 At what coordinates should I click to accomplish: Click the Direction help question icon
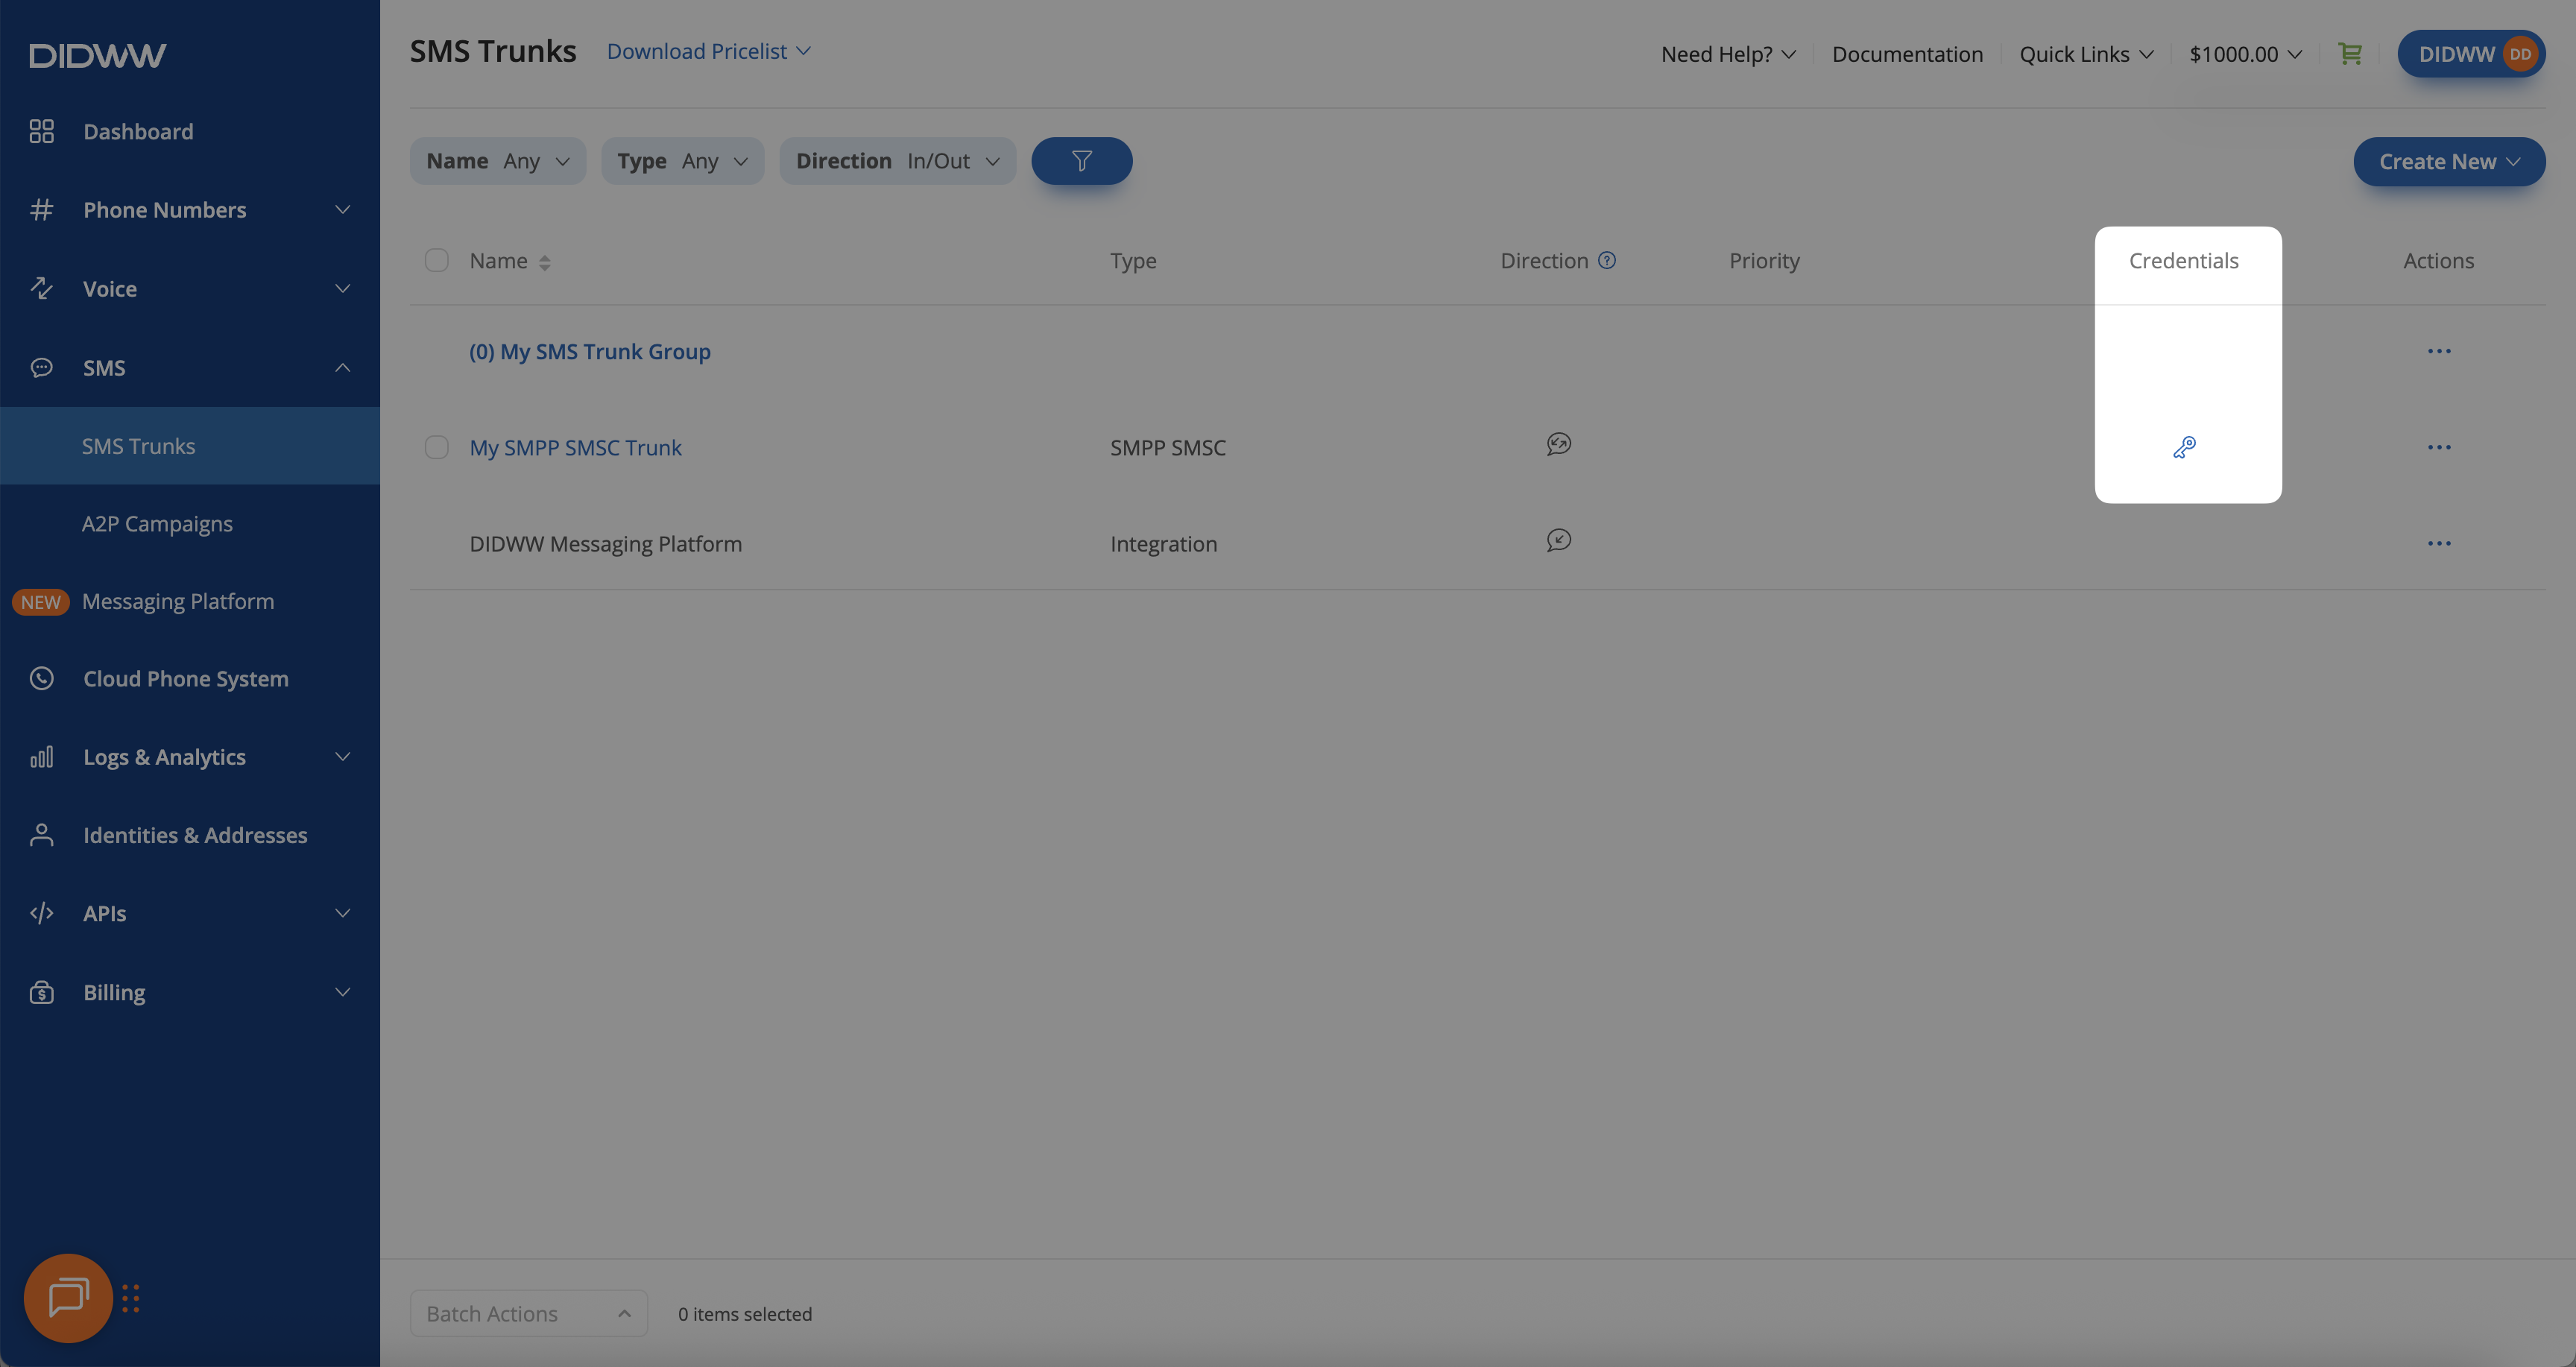tap(1607, 261)
